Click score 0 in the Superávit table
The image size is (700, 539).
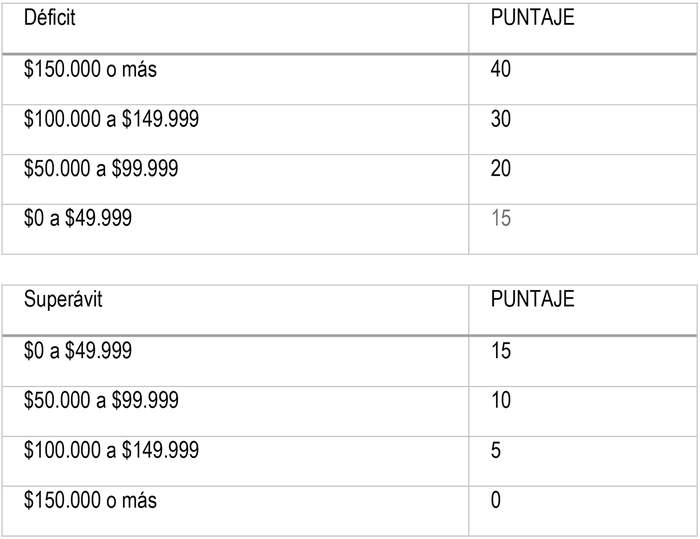click(x=496, y=500)
